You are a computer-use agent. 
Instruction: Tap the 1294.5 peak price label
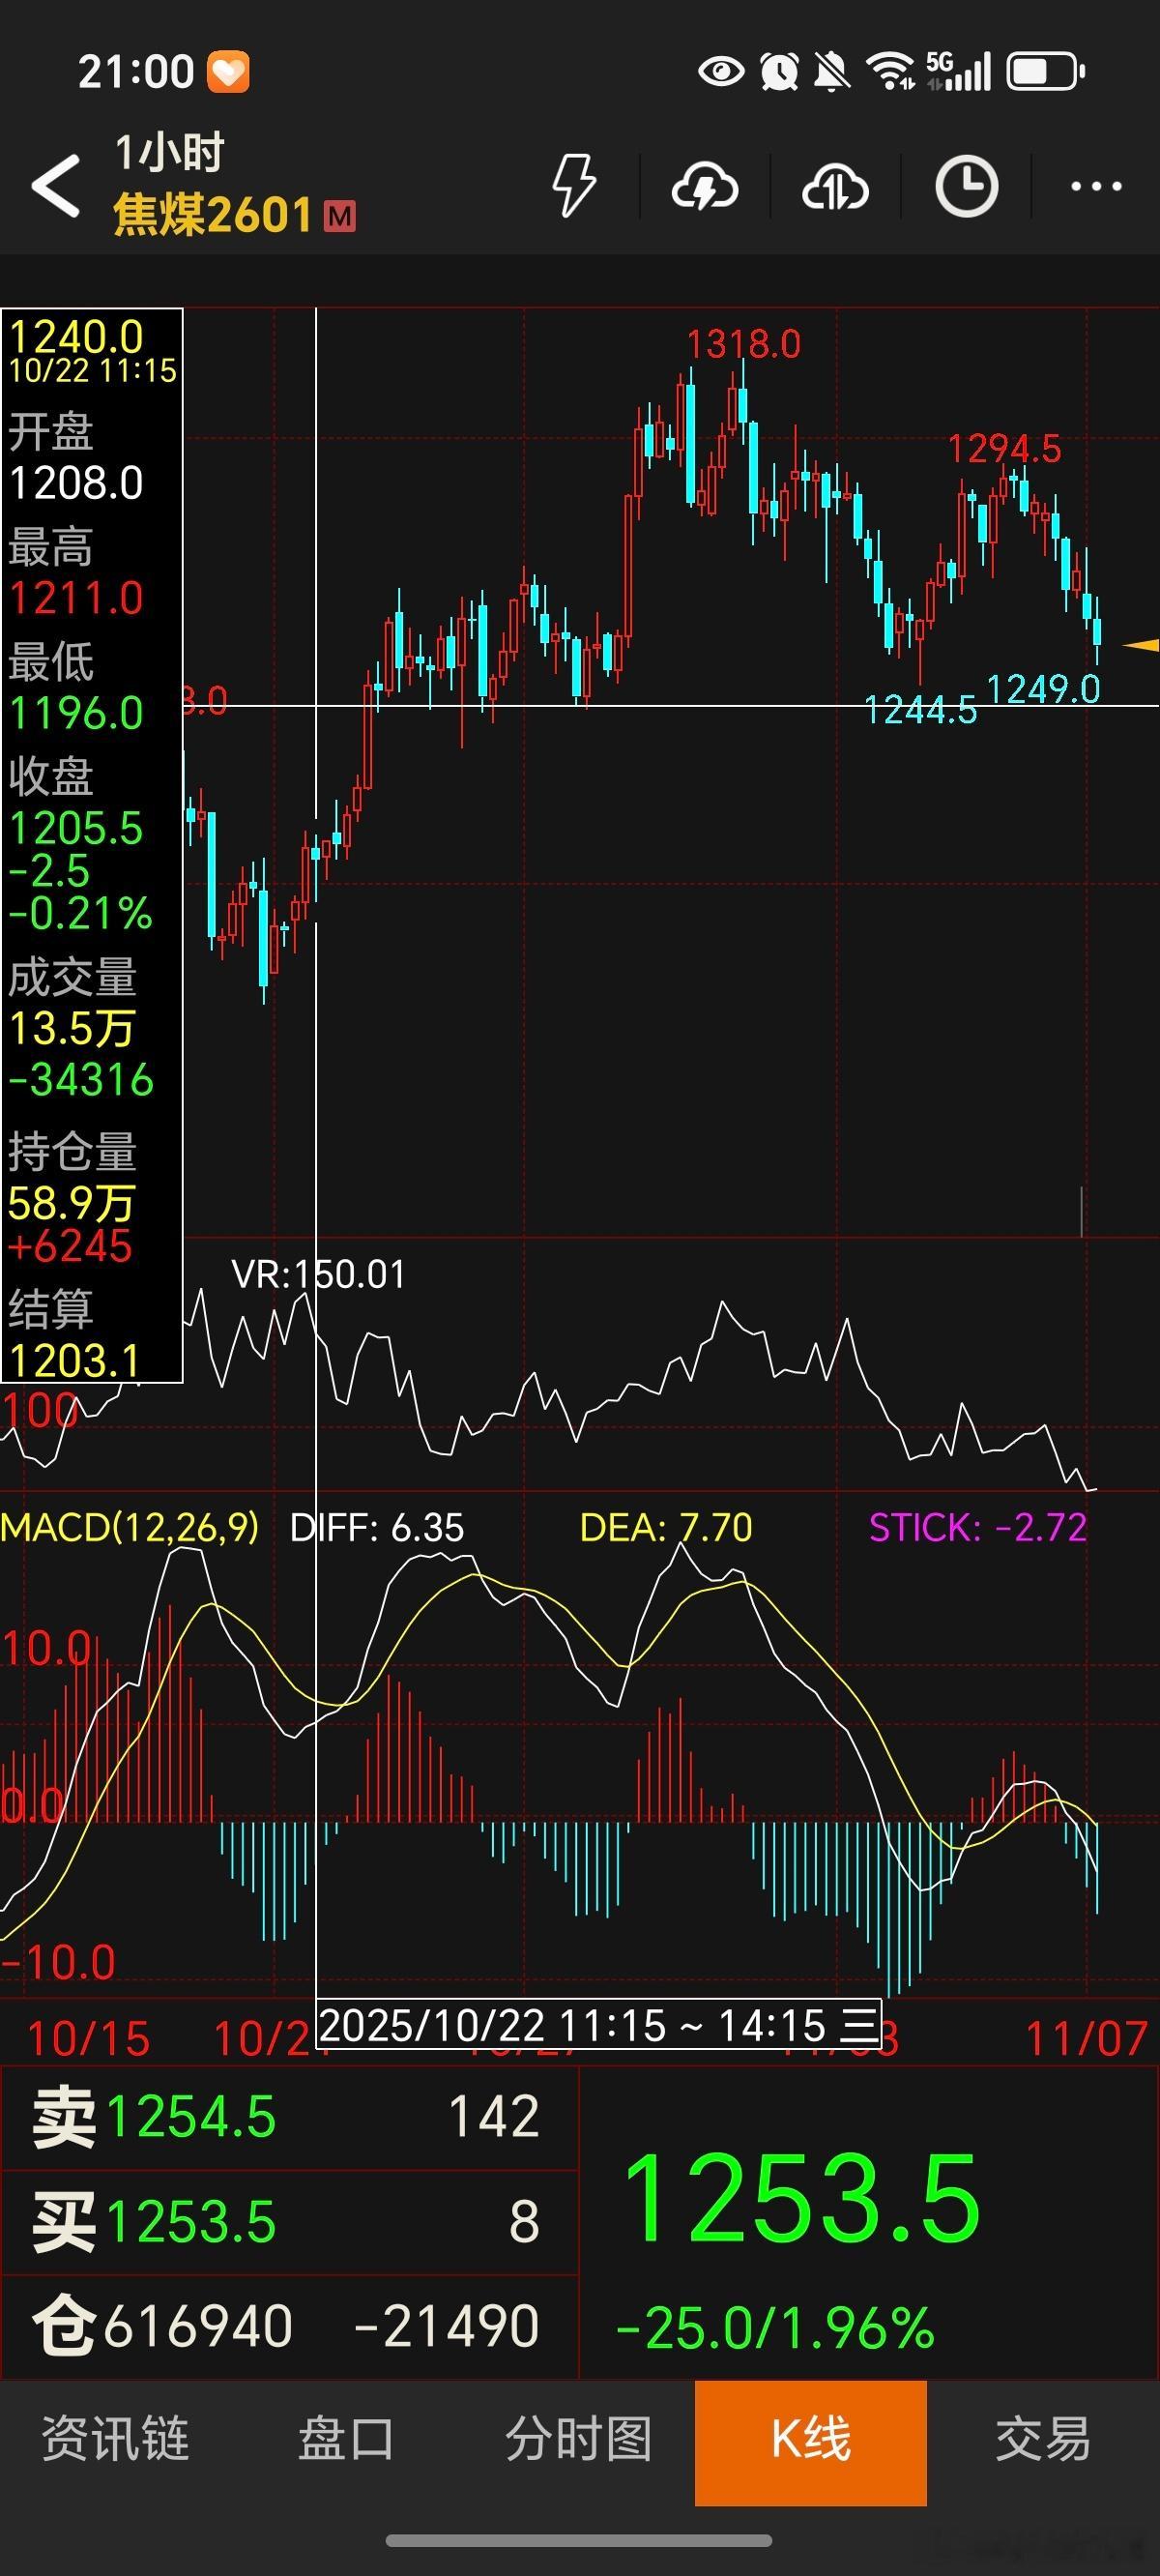[1004, 448]
